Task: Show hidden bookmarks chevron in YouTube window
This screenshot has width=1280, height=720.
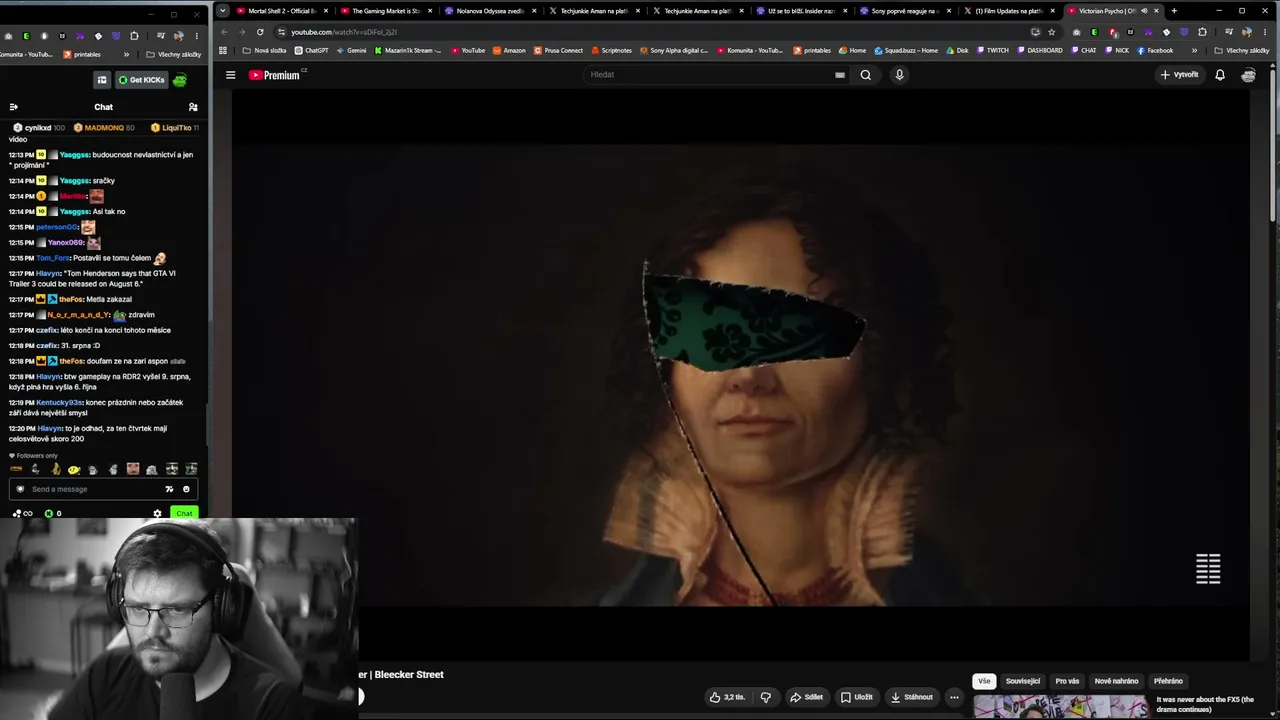Action: (1194, 51)
